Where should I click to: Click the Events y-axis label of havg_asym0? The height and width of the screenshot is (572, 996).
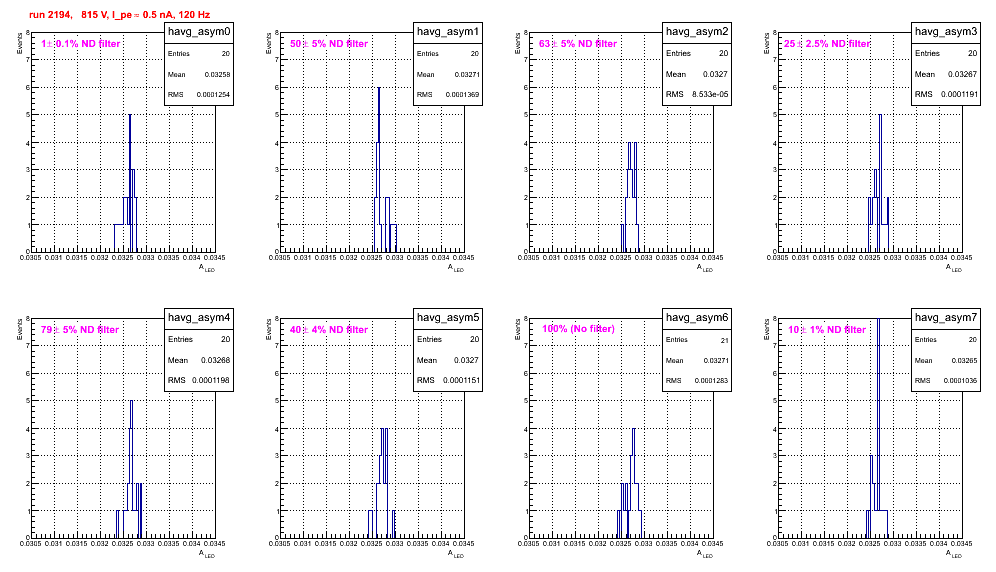(x=20, y=43)
